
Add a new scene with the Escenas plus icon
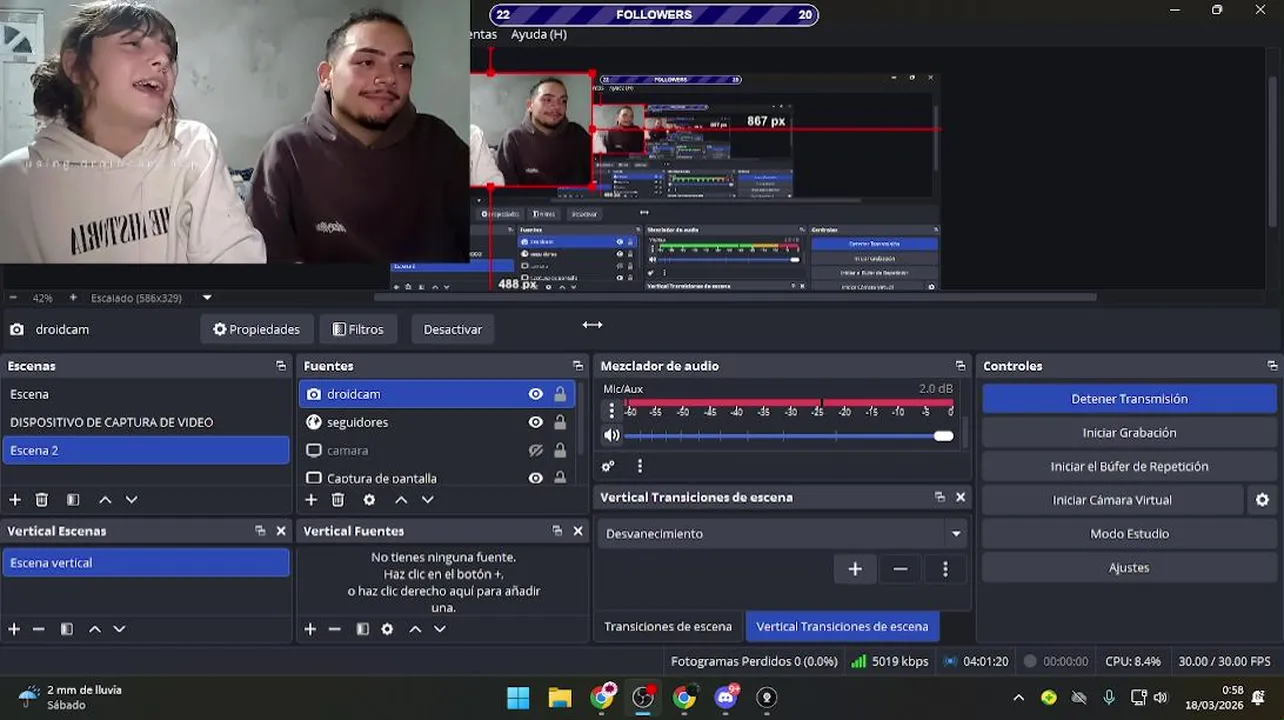tap(15, 500)
